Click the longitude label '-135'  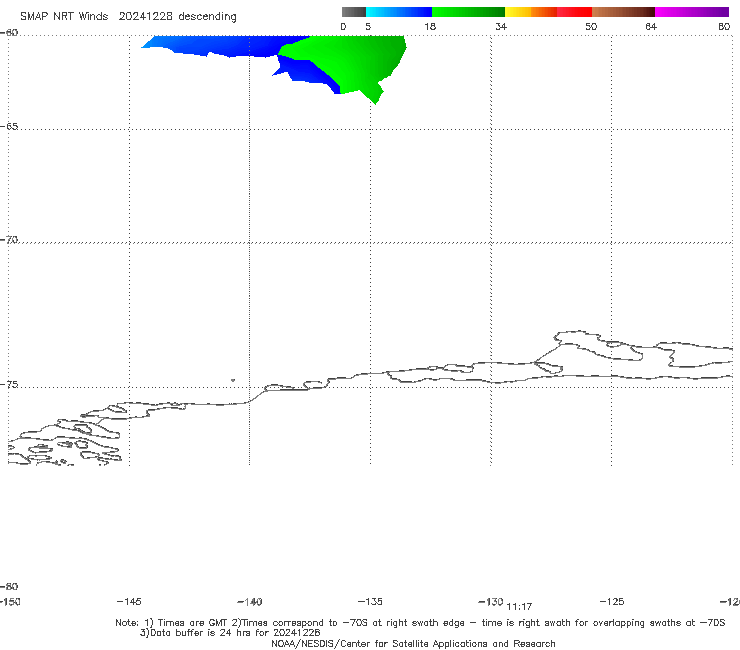[x=370, y=601]
